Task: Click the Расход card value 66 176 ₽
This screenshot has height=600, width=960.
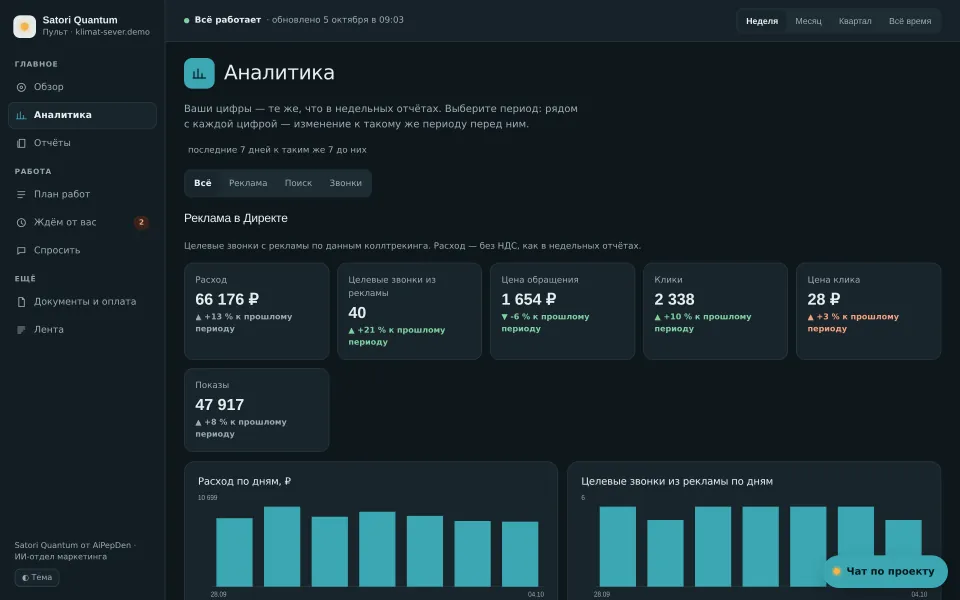Action: pyautogui.click(x=227, y=299)
